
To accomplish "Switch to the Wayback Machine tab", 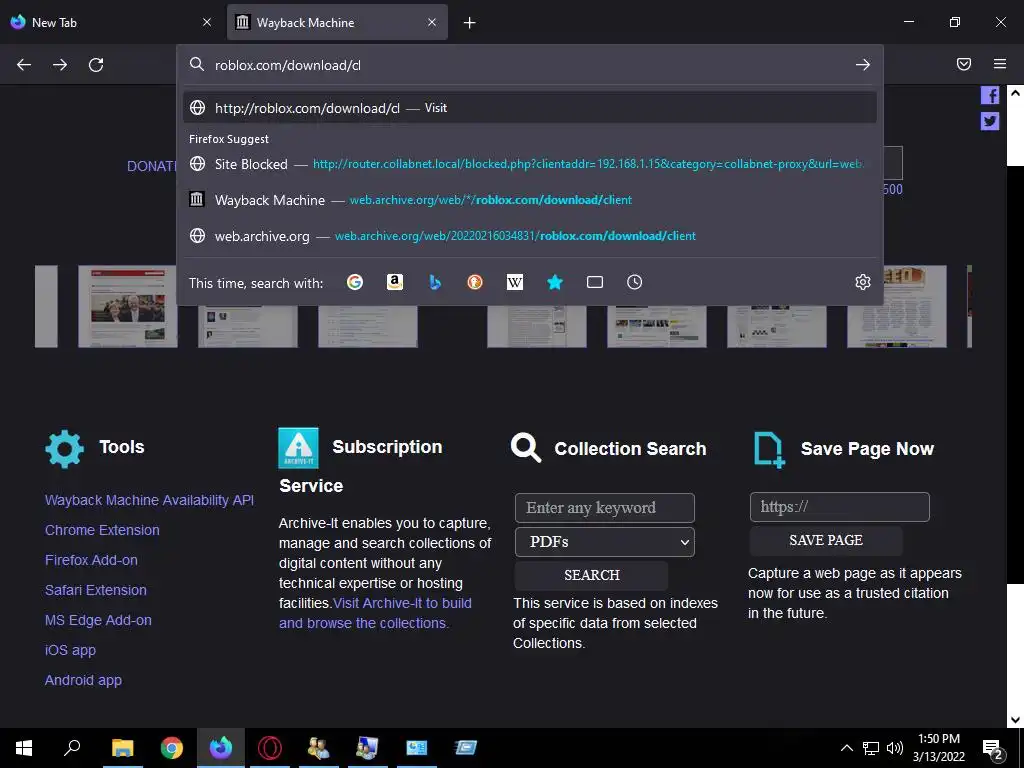I will (337, 22).
